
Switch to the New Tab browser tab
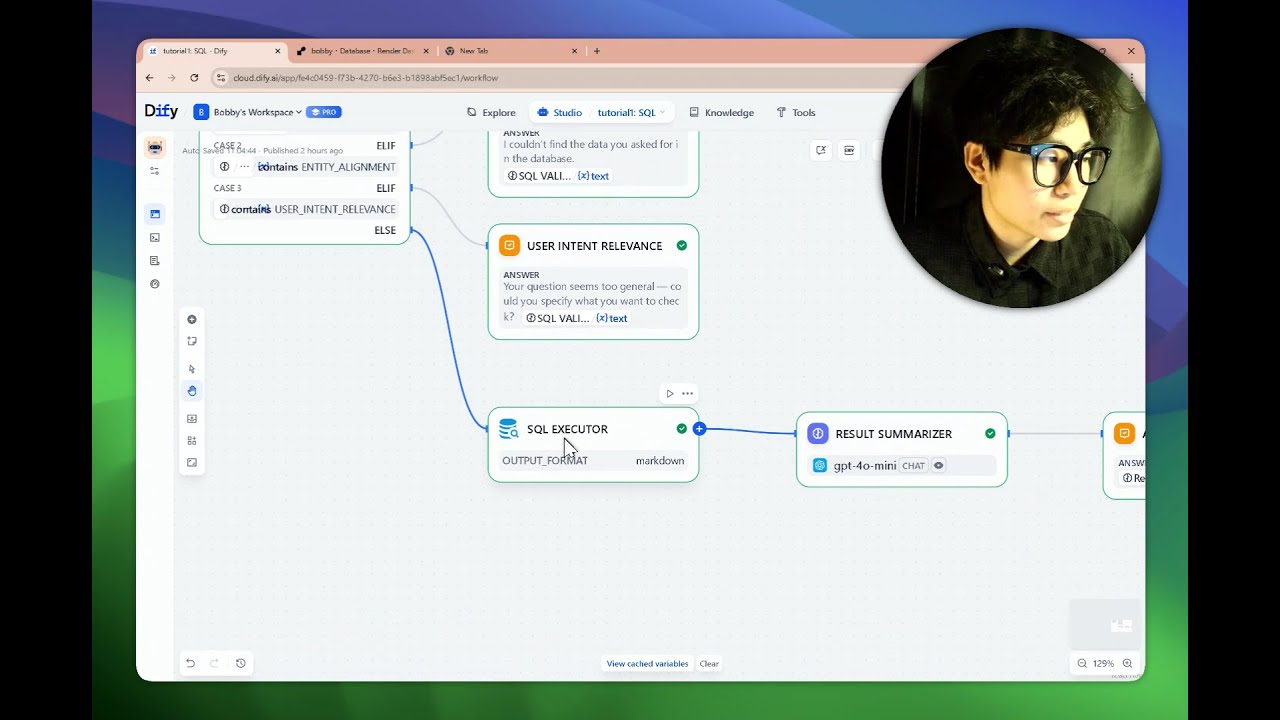coord(510,51)
